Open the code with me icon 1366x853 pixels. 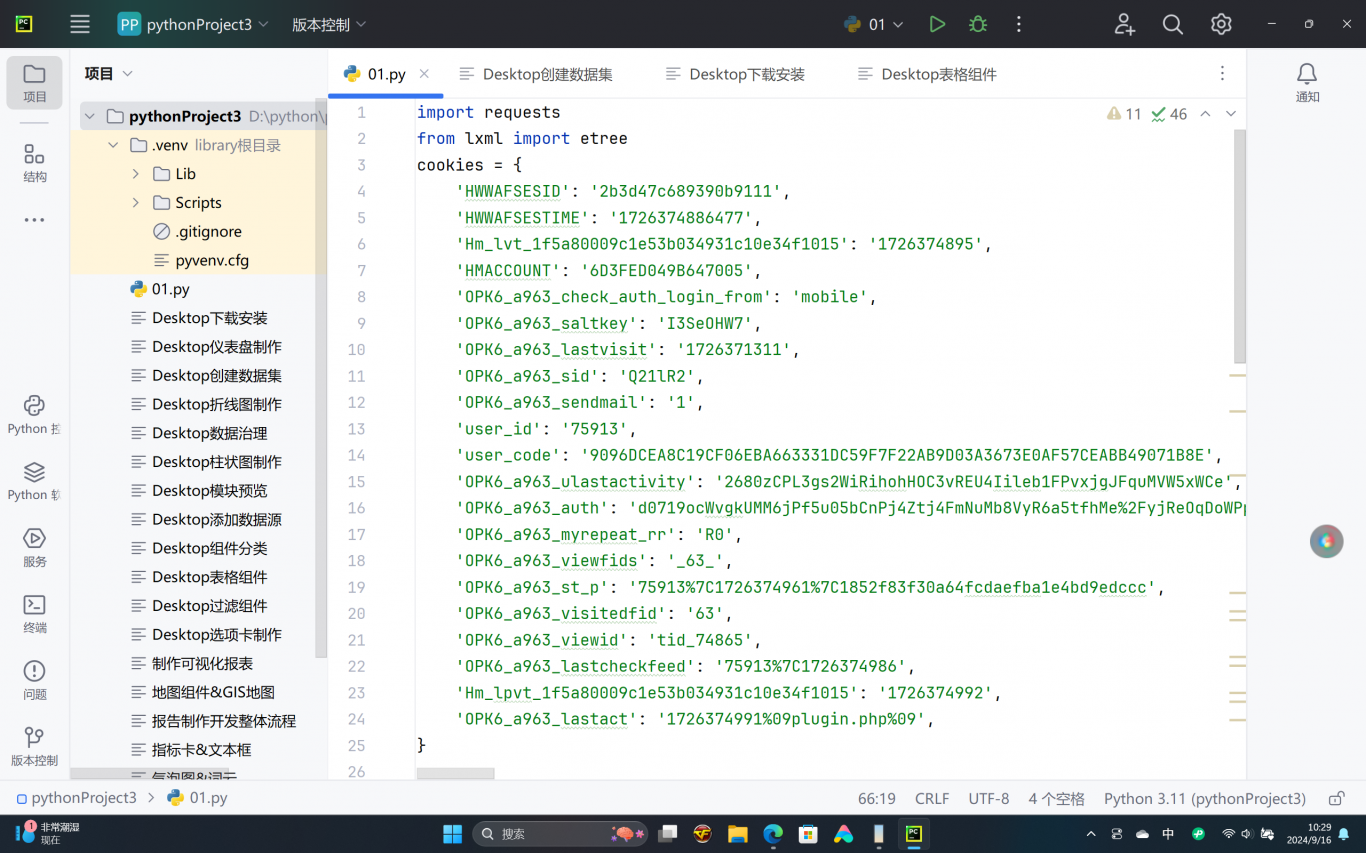coord(1125,24)
